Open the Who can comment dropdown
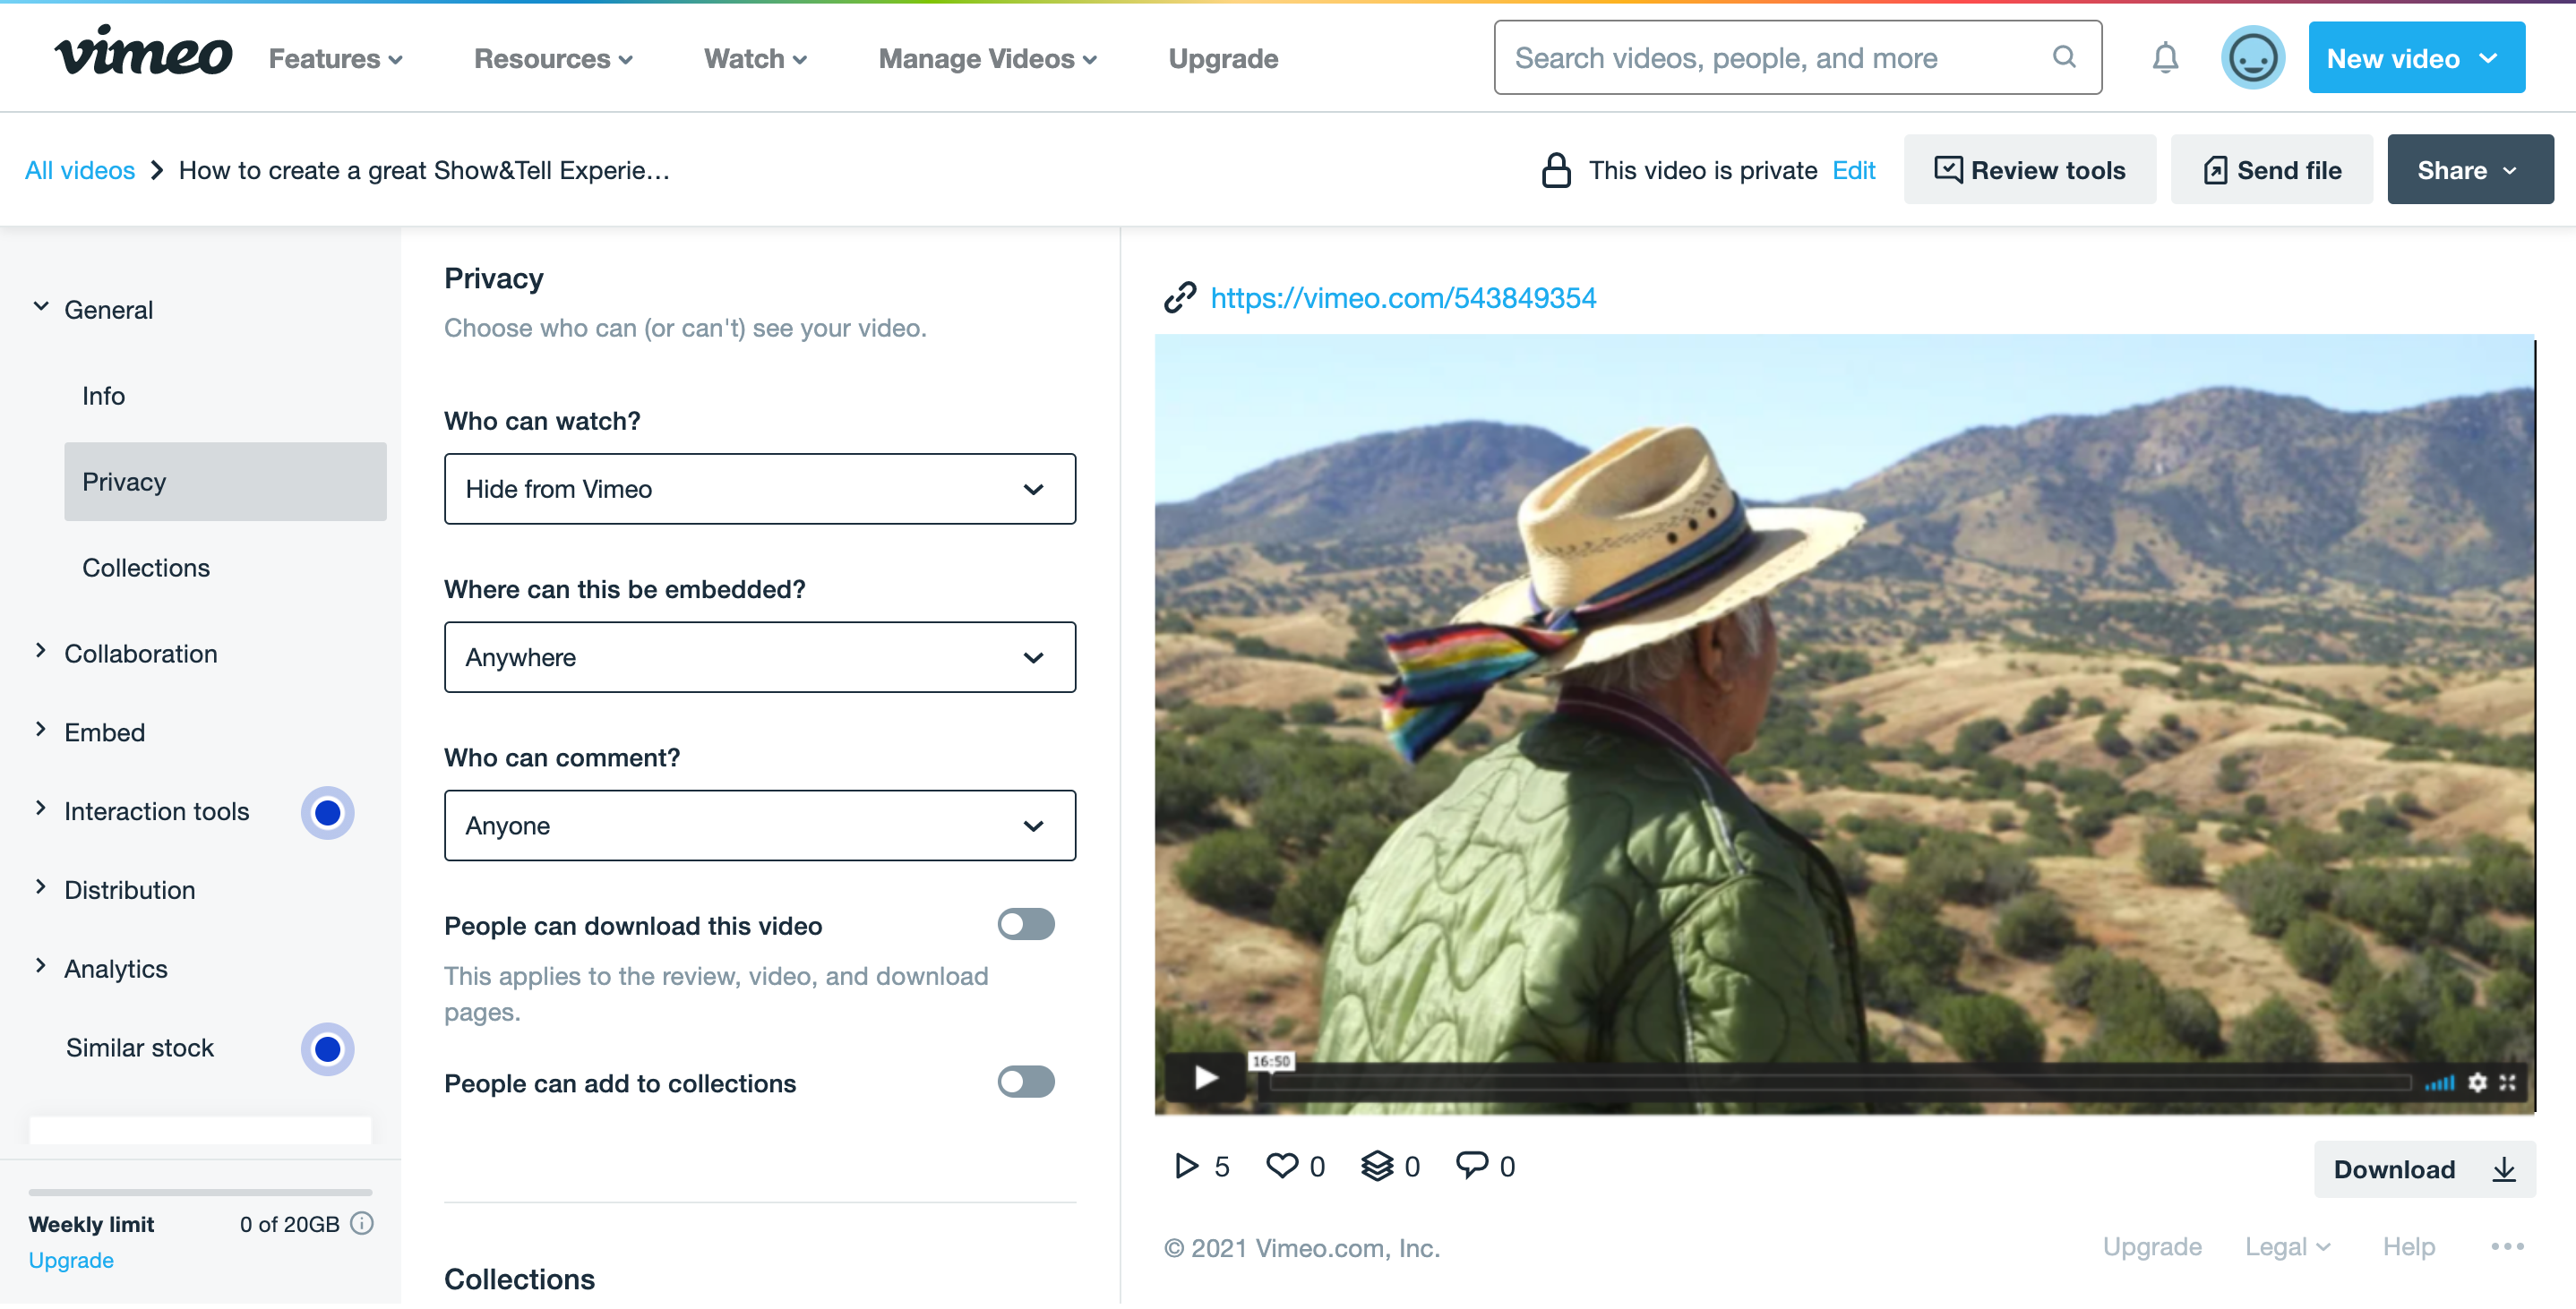The image size is (2576, 1309). 760,828
